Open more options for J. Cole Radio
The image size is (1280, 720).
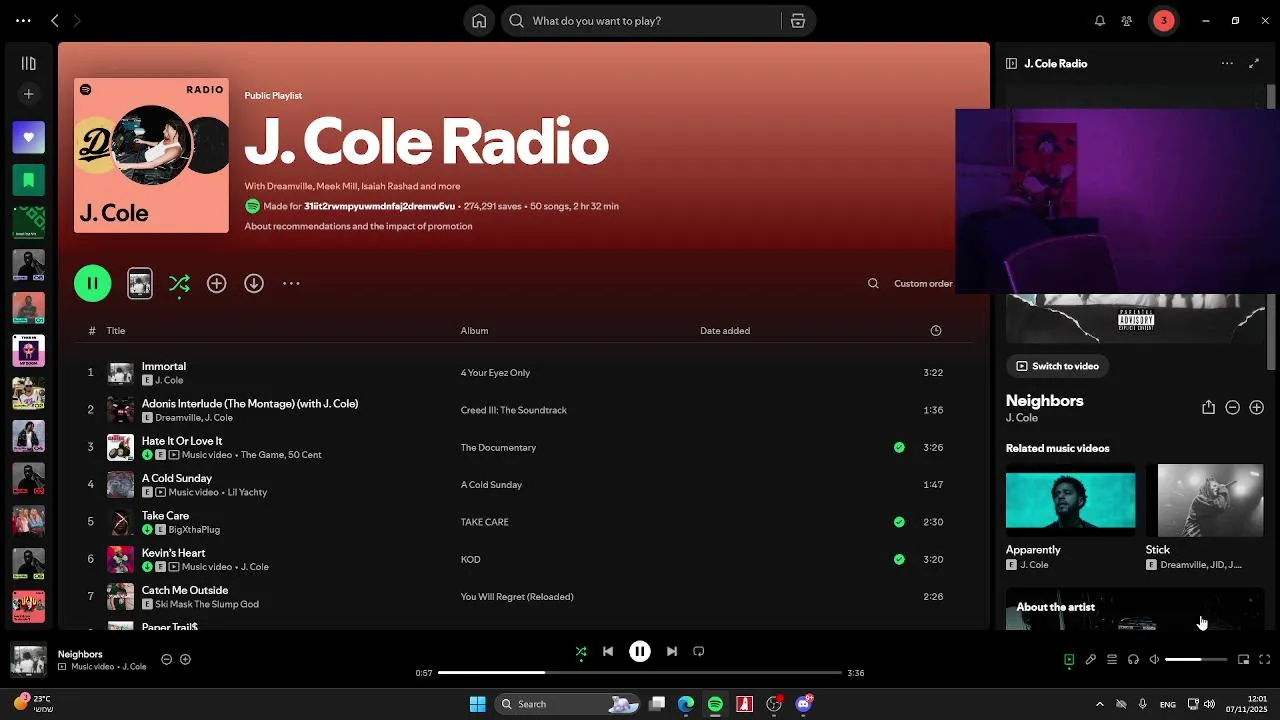(x=291, y=284)
